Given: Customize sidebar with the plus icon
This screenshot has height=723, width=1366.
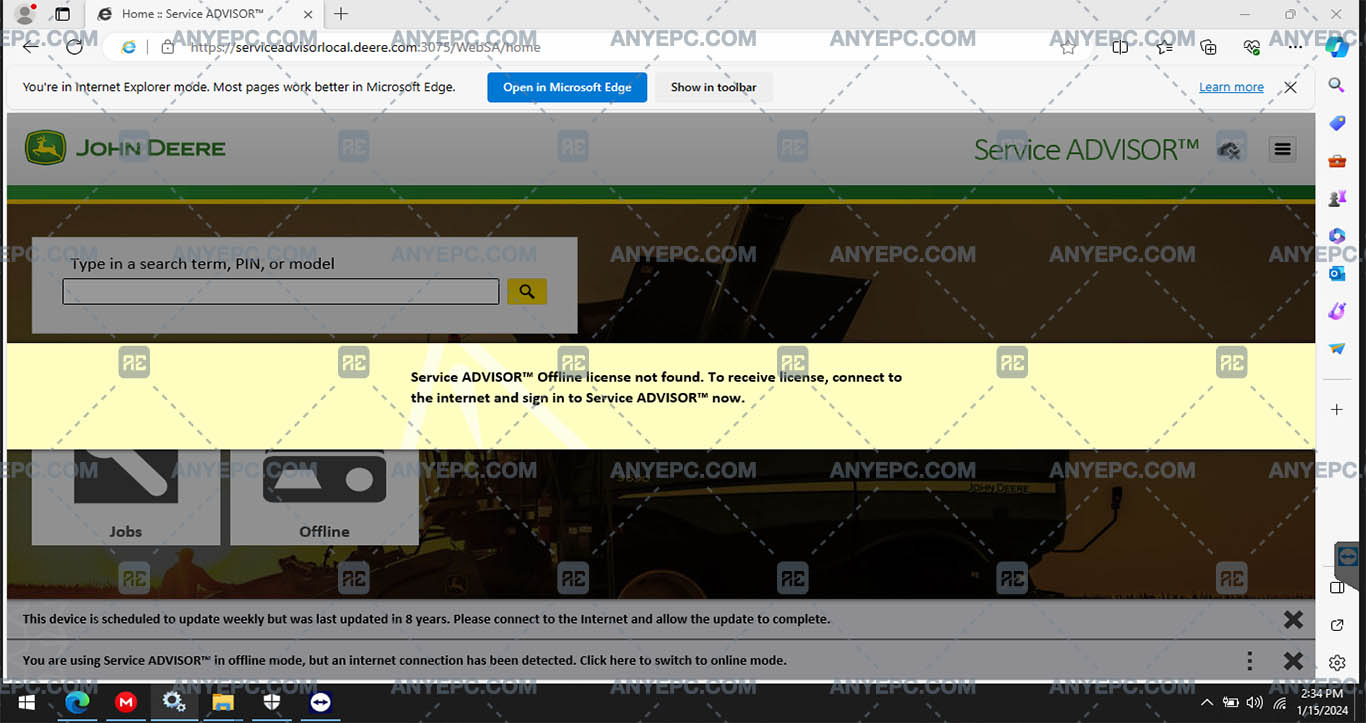Looking at the screenshot, I should (x=1337, y=409).
